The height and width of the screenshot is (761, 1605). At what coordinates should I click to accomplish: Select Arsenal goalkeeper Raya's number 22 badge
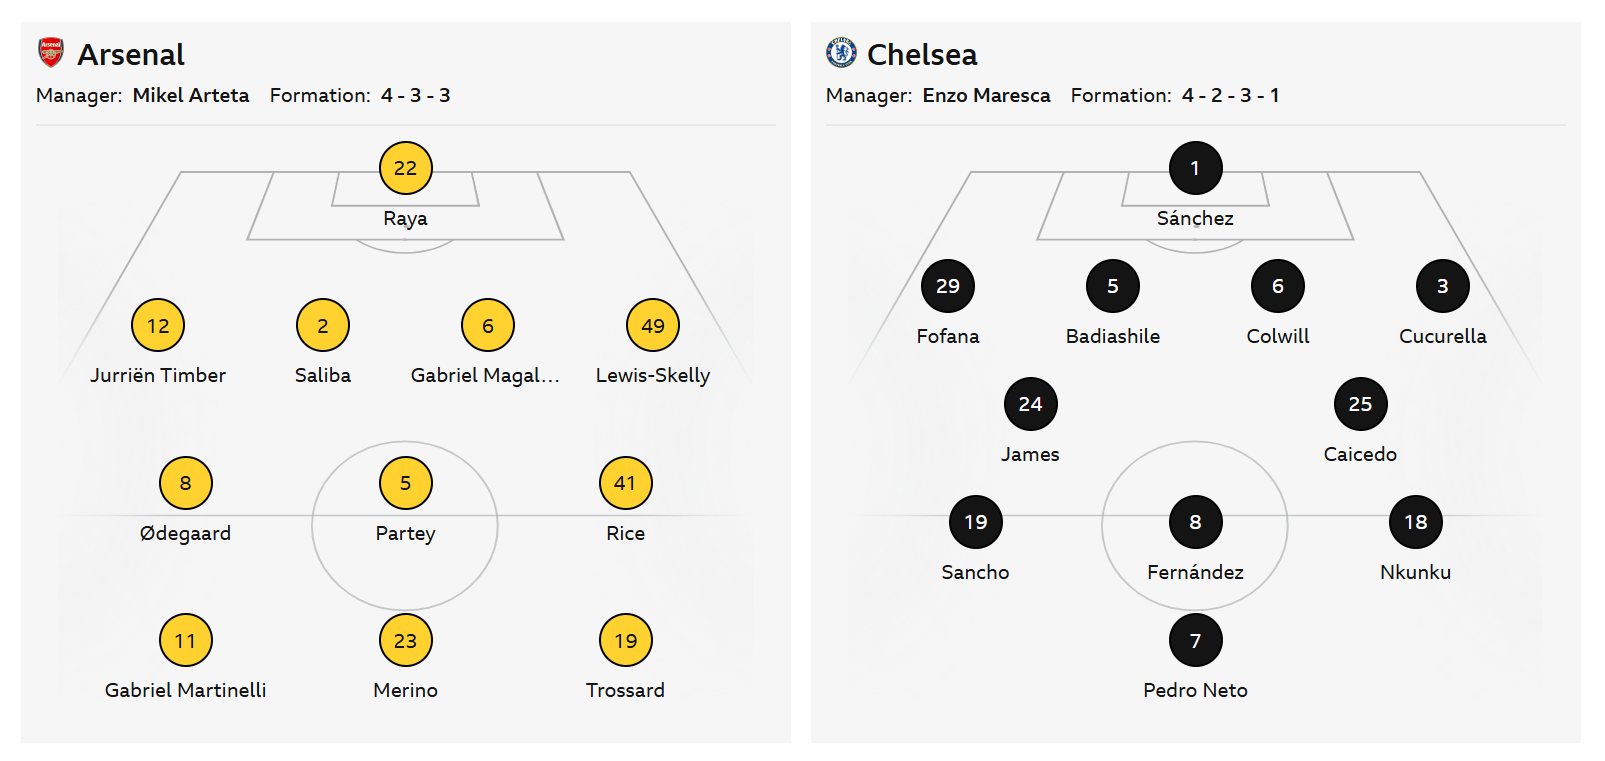point(405,168)
